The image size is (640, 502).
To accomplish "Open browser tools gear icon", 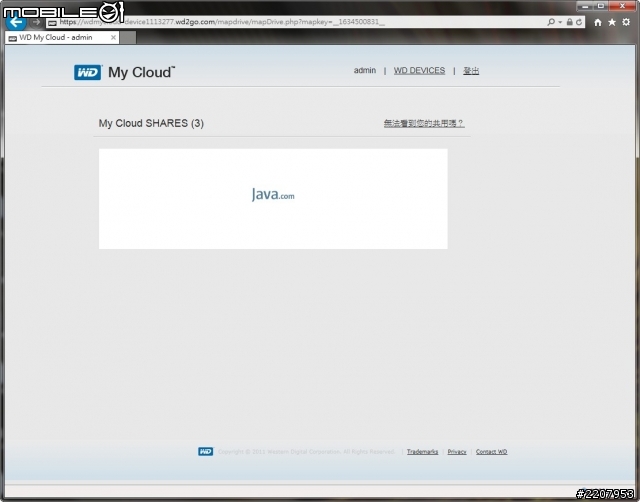I will 626,22.
